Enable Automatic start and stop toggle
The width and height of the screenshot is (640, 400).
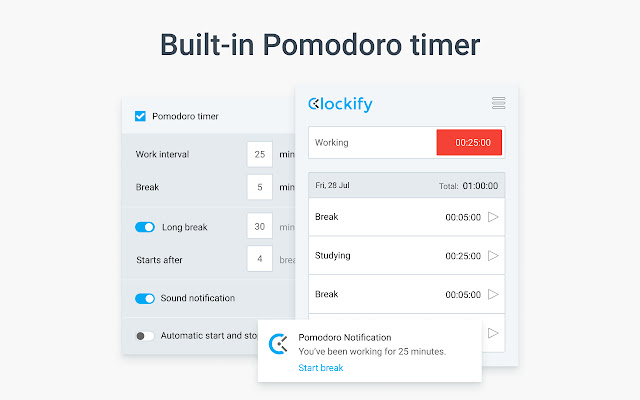(145, 336)
